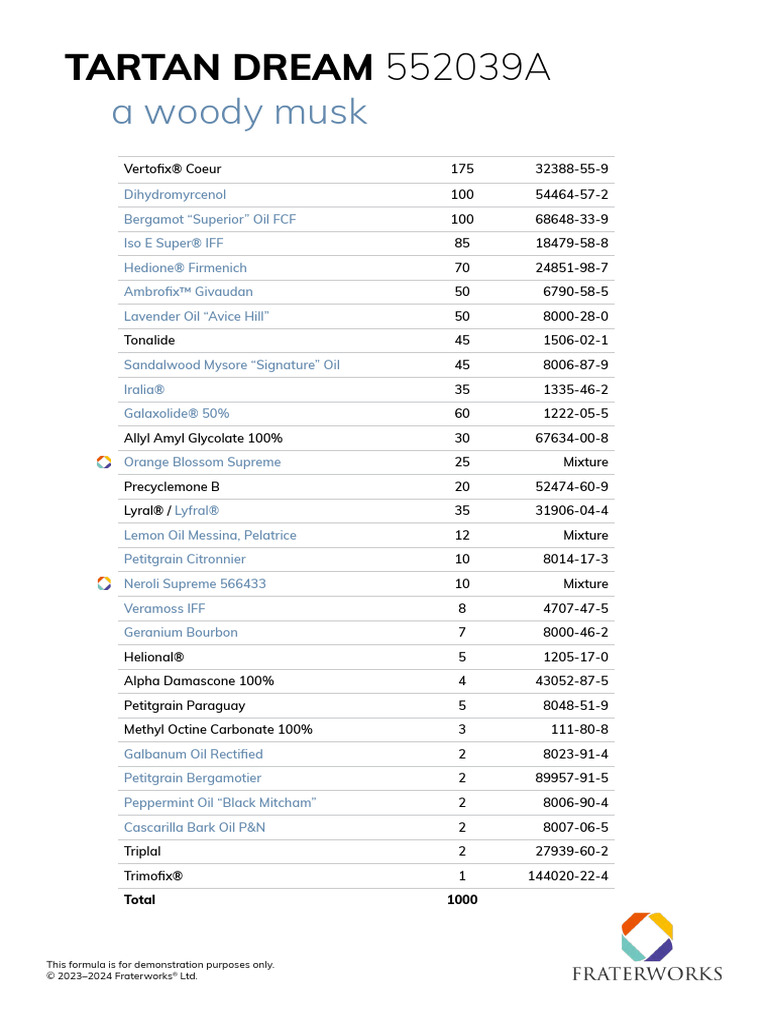This screenshot has height=1024, width=768.
Task: Open Sandalwood Mysore "Signature" Oil link
Action: 231,365
